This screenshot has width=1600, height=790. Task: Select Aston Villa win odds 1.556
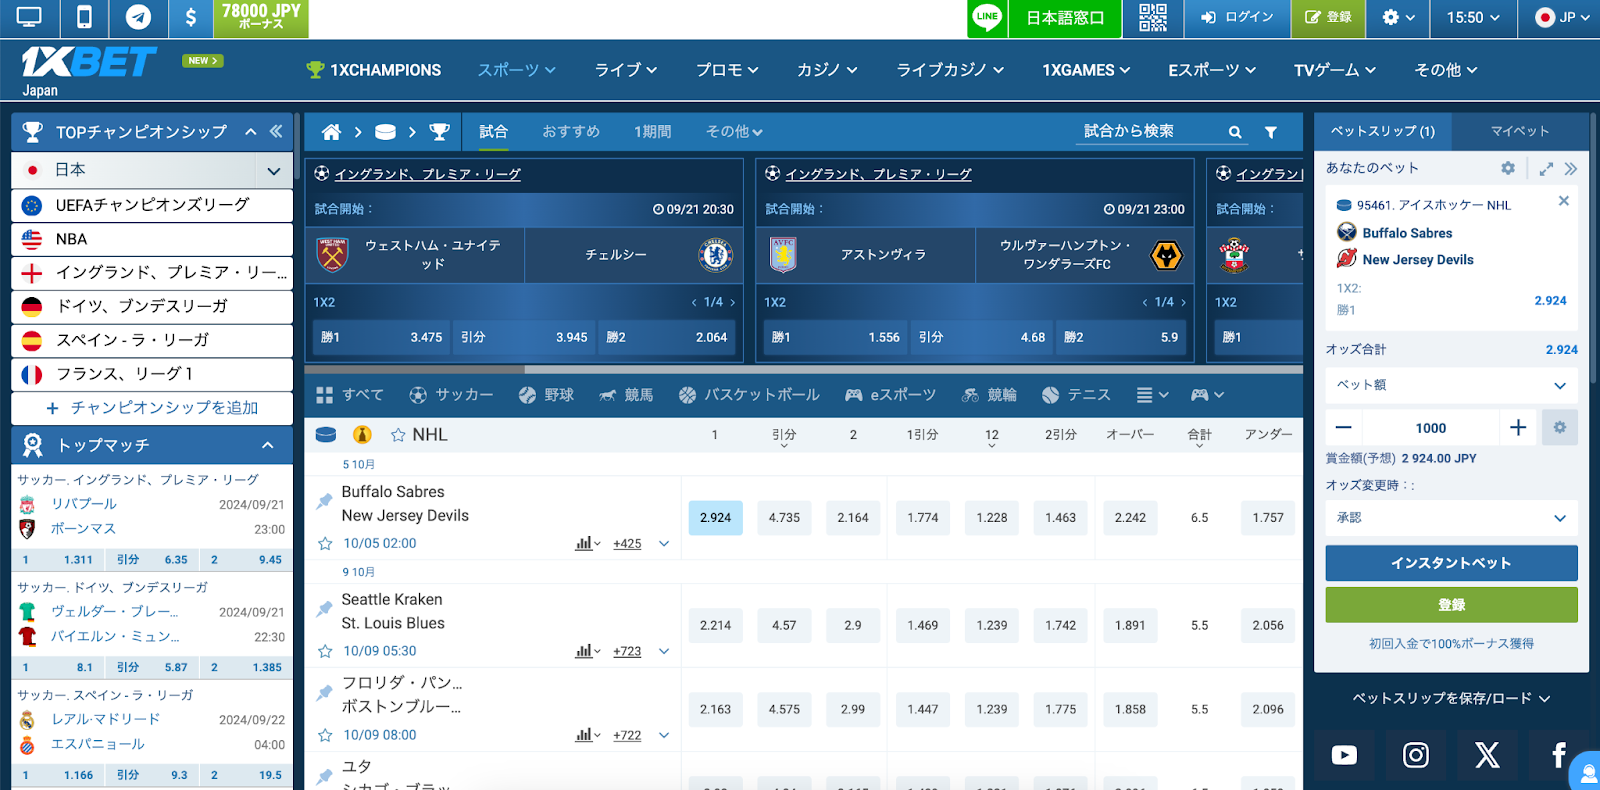[836, 337]
